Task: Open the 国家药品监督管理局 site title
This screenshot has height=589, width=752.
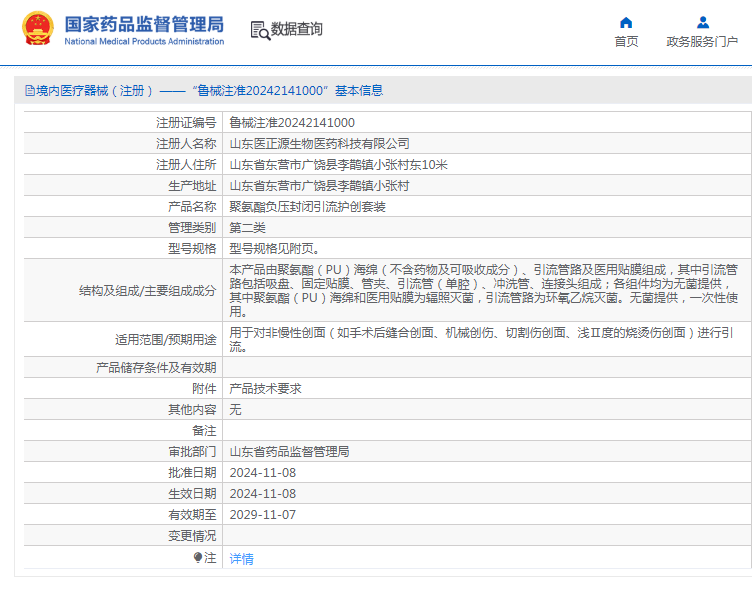Action: pos(144,23)
